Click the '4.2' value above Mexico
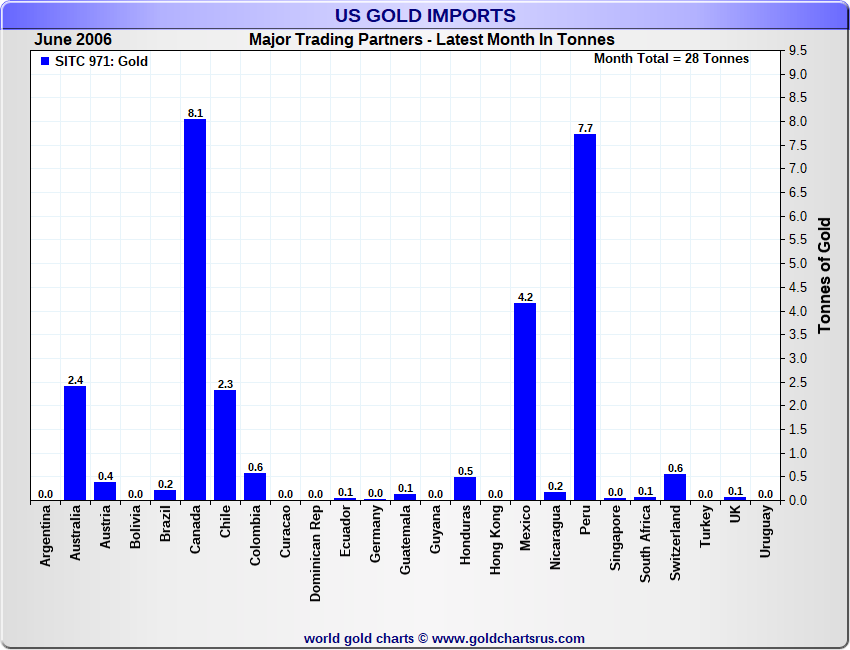 click(x=525, y=297)
